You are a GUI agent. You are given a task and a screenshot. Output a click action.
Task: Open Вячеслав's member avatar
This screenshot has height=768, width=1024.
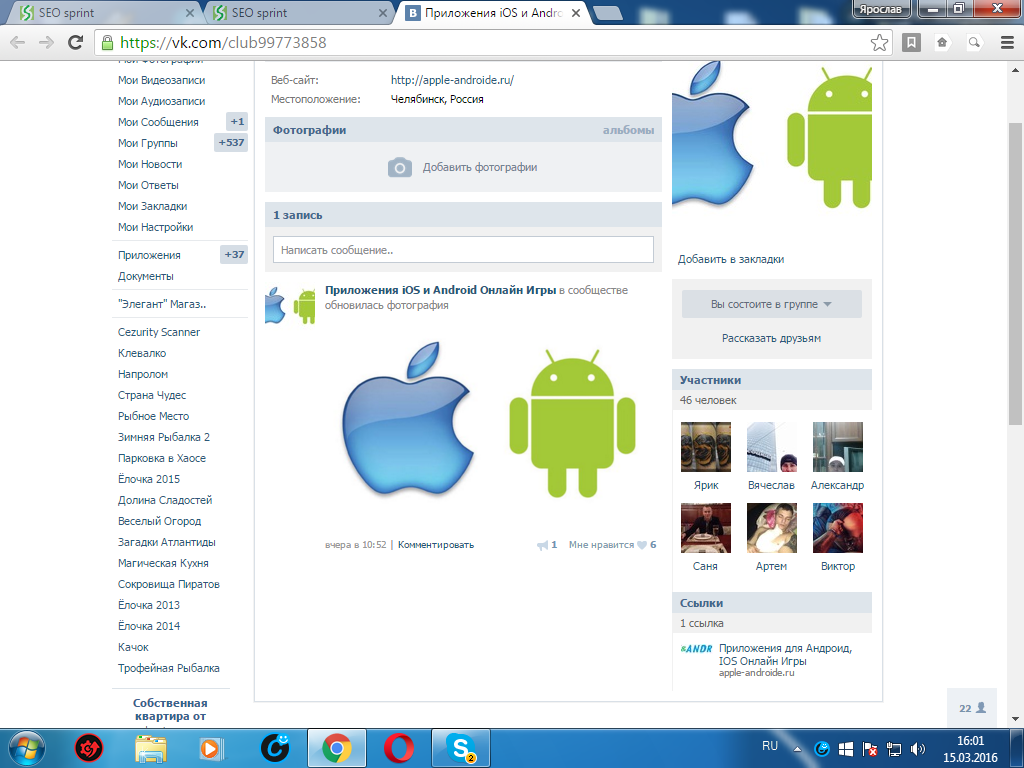click(772, 447)
